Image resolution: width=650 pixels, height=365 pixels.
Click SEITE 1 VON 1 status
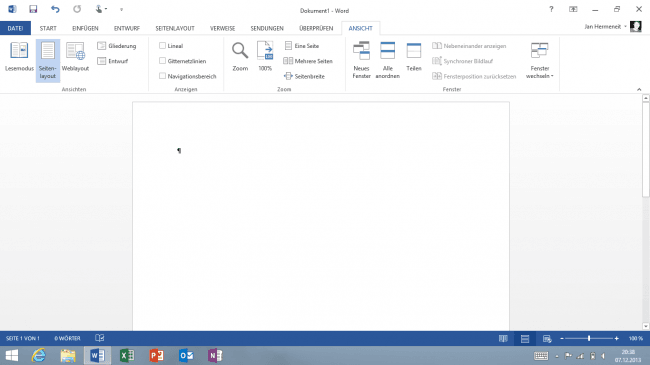point(23,338)
